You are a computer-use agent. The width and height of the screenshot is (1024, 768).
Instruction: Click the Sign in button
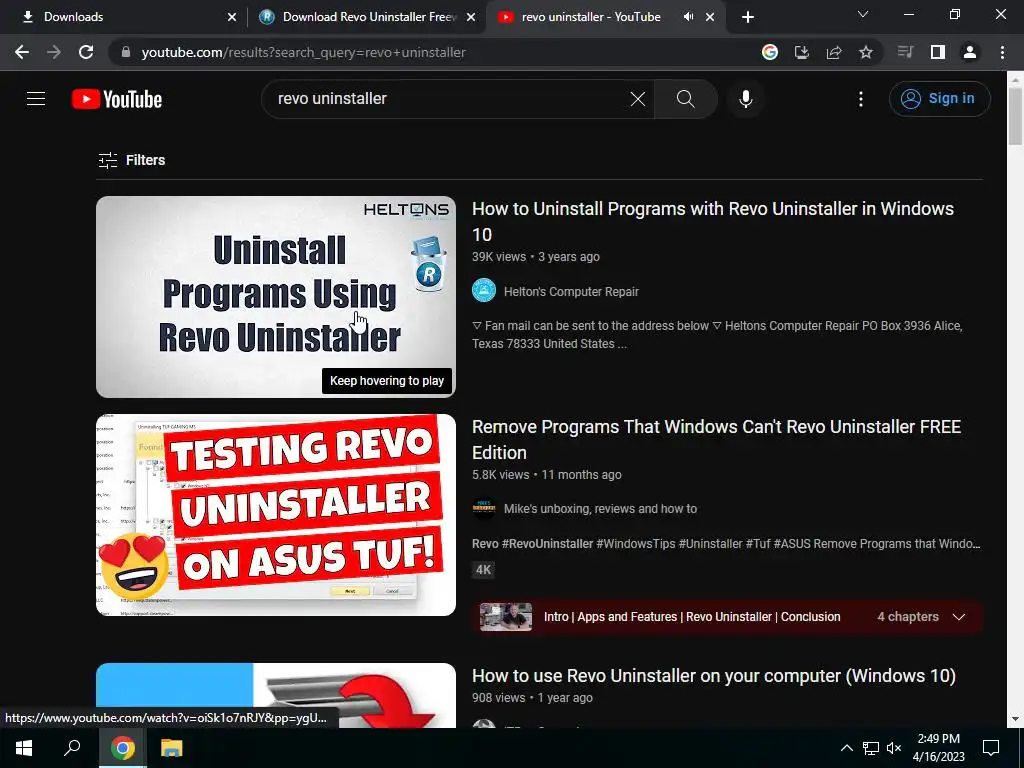click(x=939, y=99)
